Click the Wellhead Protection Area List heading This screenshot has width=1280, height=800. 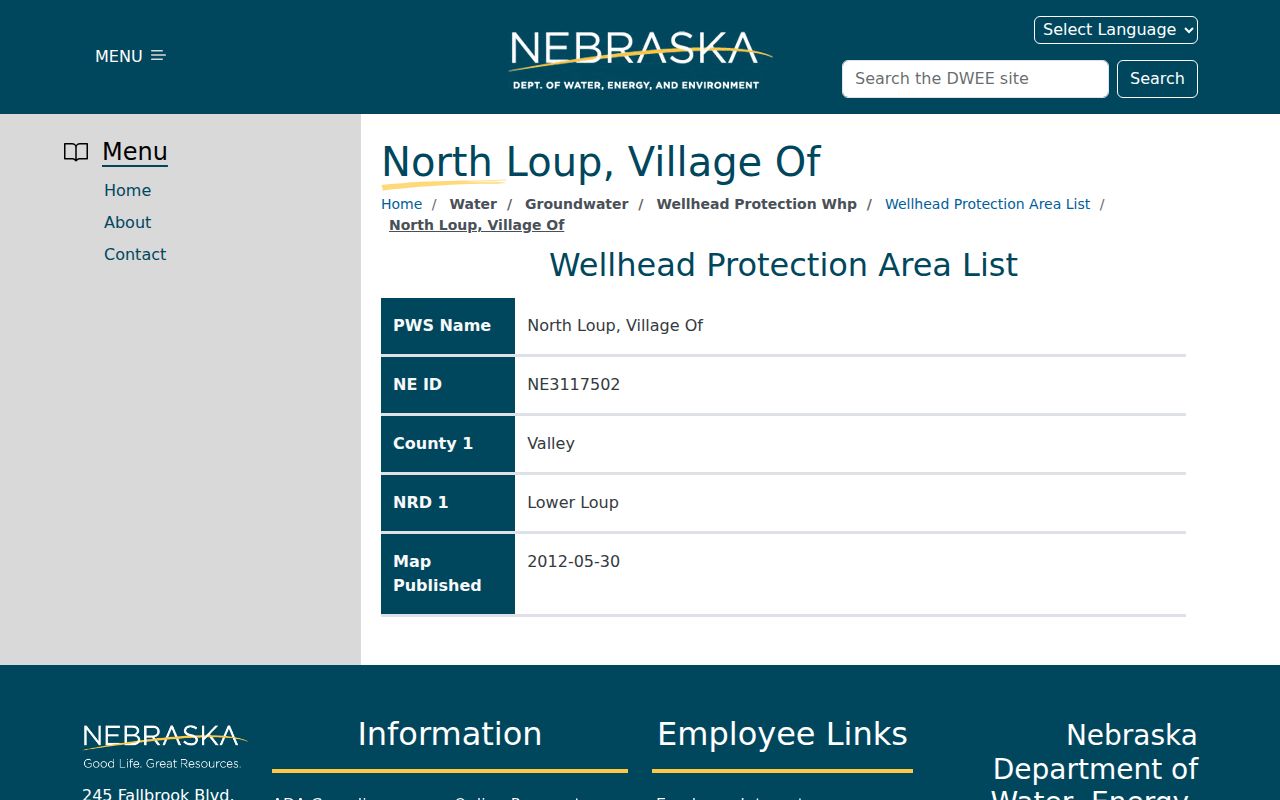pyautogui.click(x=783, y=265)
